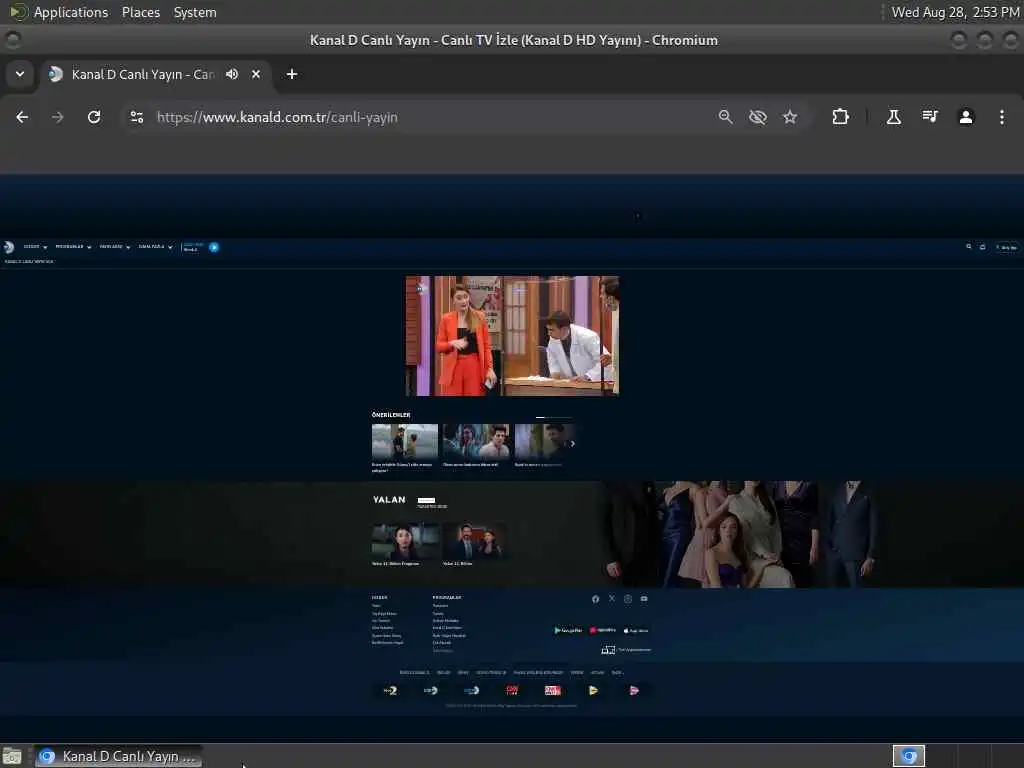
Task: Click the Google Play store badge
Action: point(568,630)
